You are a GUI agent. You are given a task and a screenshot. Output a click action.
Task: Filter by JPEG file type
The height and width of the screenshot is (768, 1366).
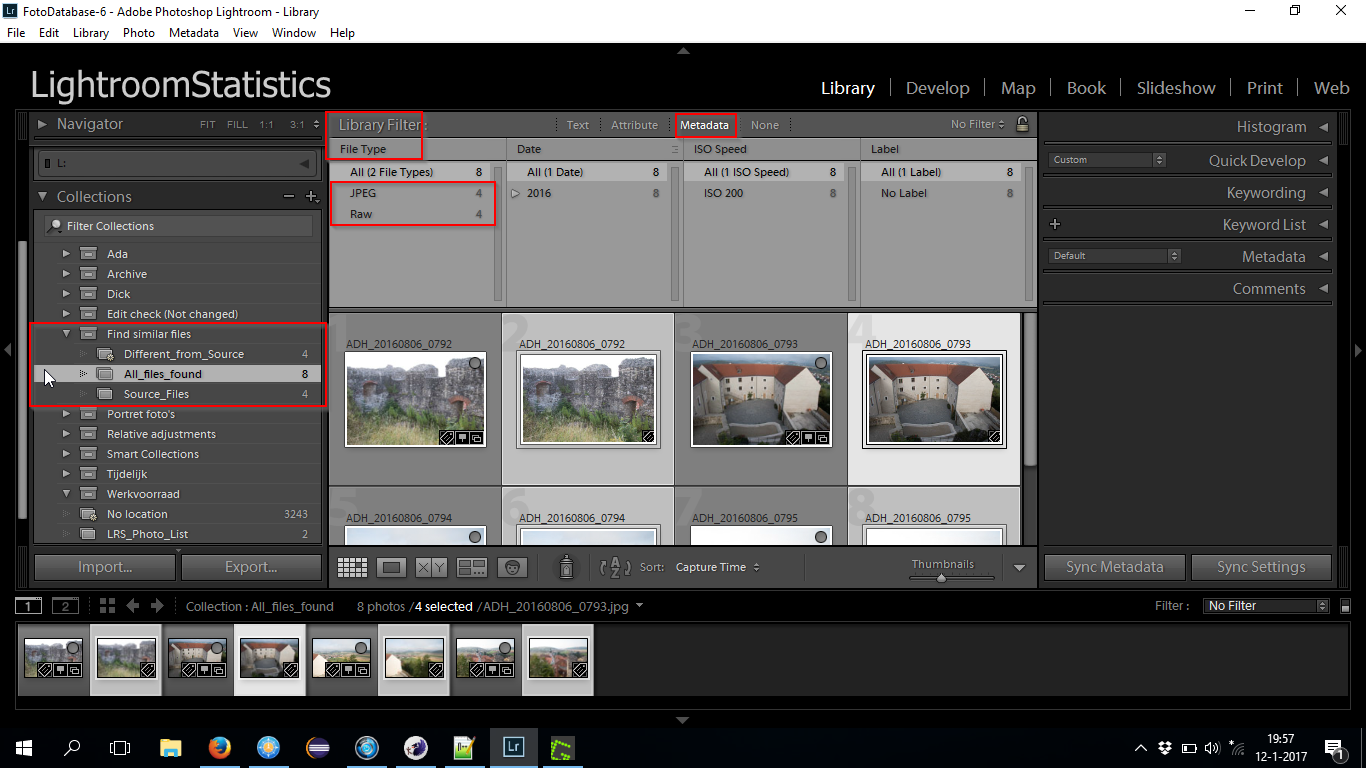tap(416, 193)
